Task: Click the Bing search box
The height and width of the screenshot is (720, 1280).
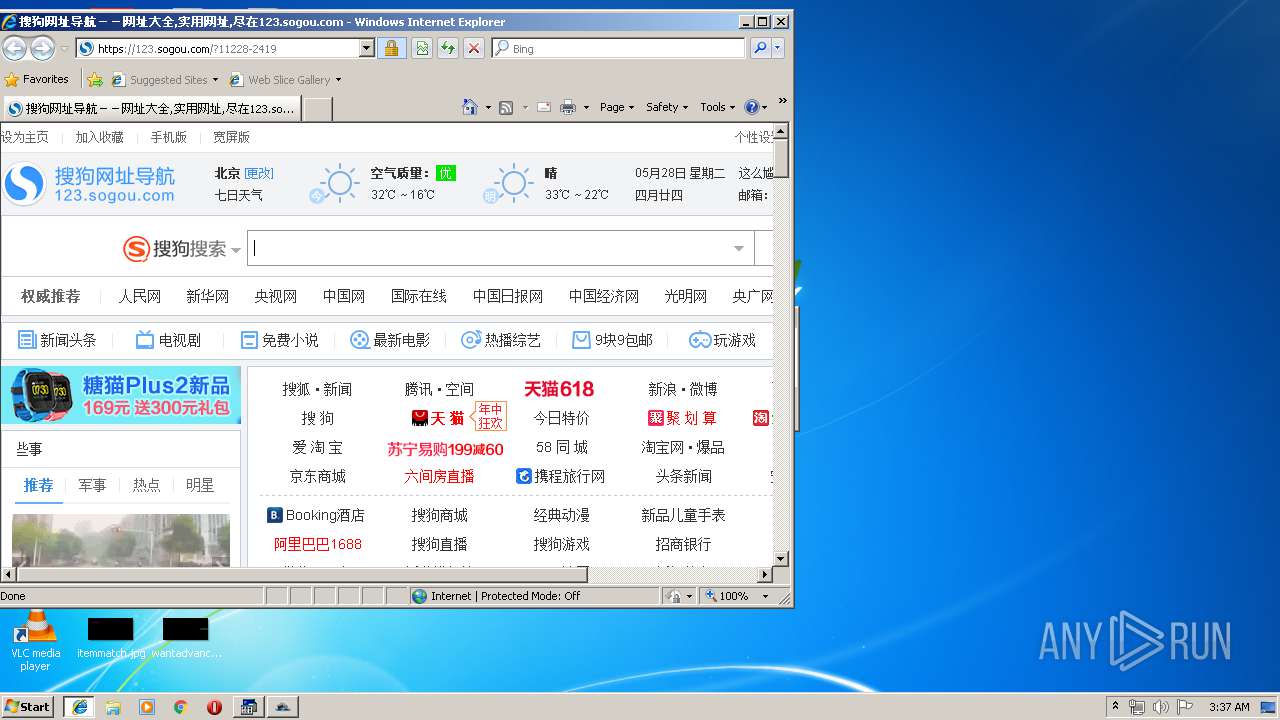Action: click(x=619, y=48)
